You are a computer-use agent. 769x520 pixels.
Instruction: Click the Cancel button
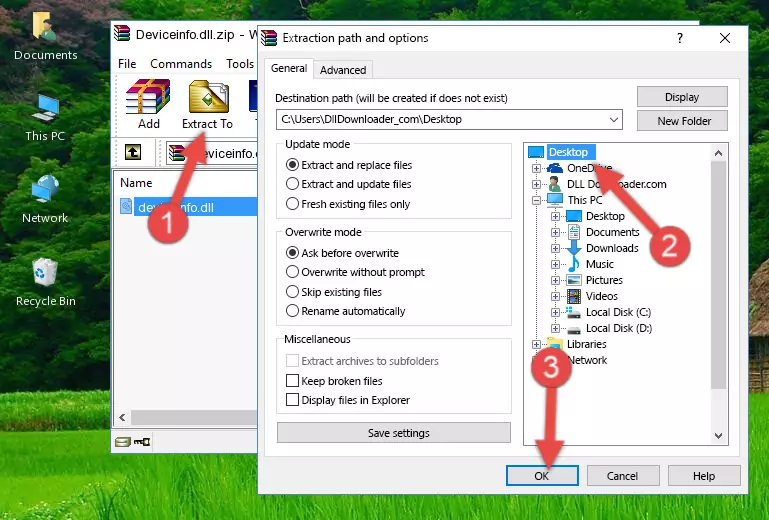[x=623, y=476]
